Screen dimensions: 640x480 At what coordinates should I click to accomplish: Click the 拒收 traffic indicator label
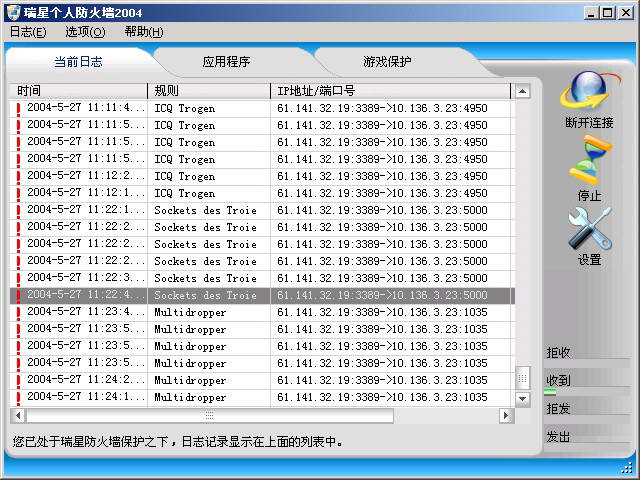tap(558, 352)
